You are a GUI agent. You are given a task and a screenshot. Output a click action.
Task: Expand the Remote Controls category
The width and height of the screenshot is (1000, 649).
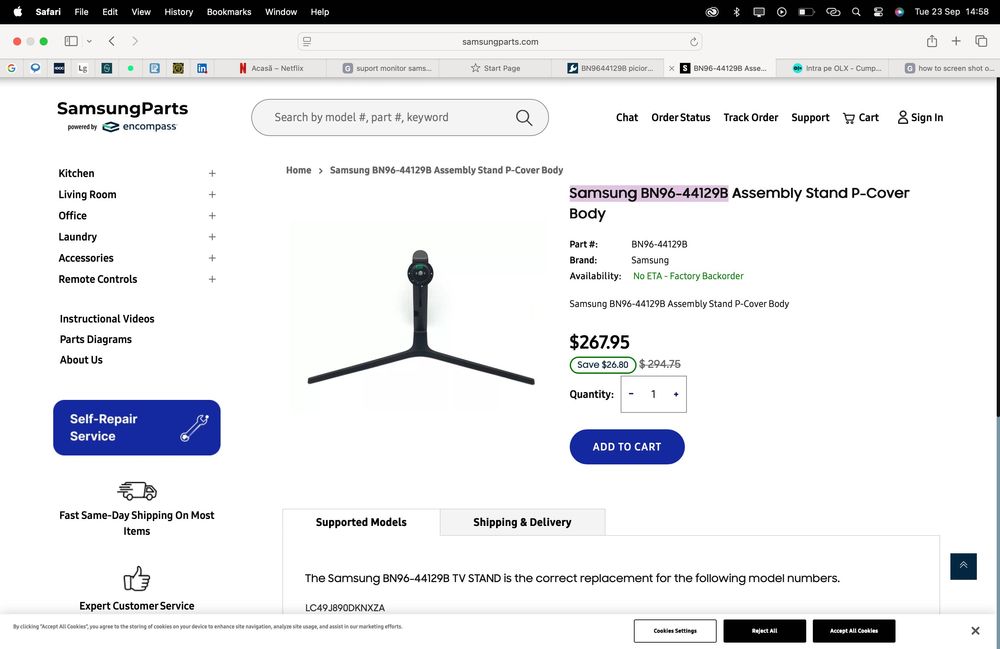coord(212,280)
